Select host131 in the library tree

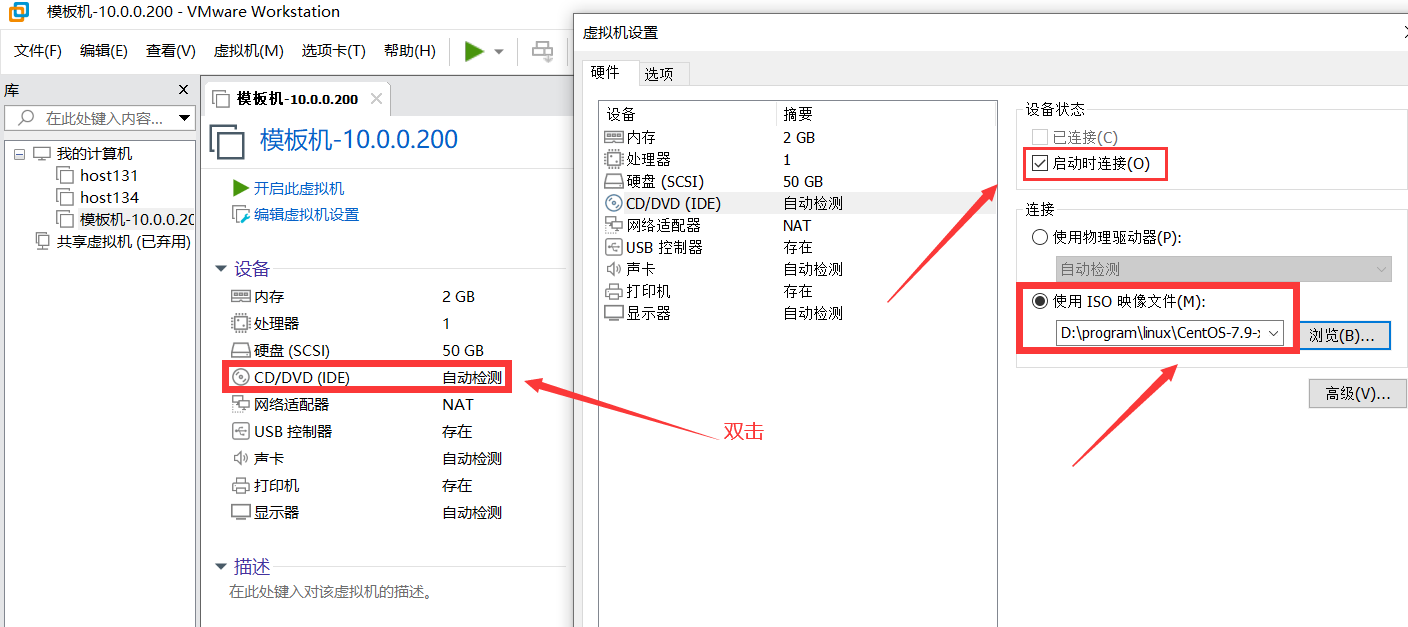click(109, 176)
